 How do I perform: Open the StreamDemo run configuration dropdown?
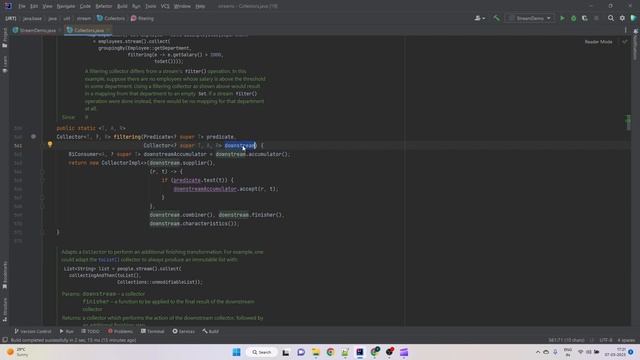pyautogui.click(x=530, y=18)
